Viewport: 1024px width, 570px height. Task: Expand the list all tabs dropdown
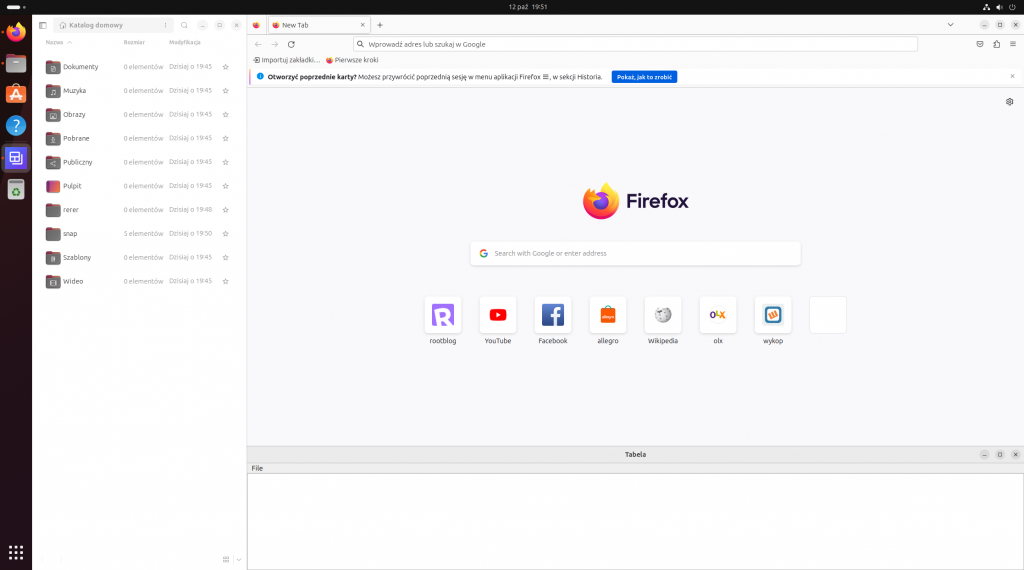coord(950,25)
